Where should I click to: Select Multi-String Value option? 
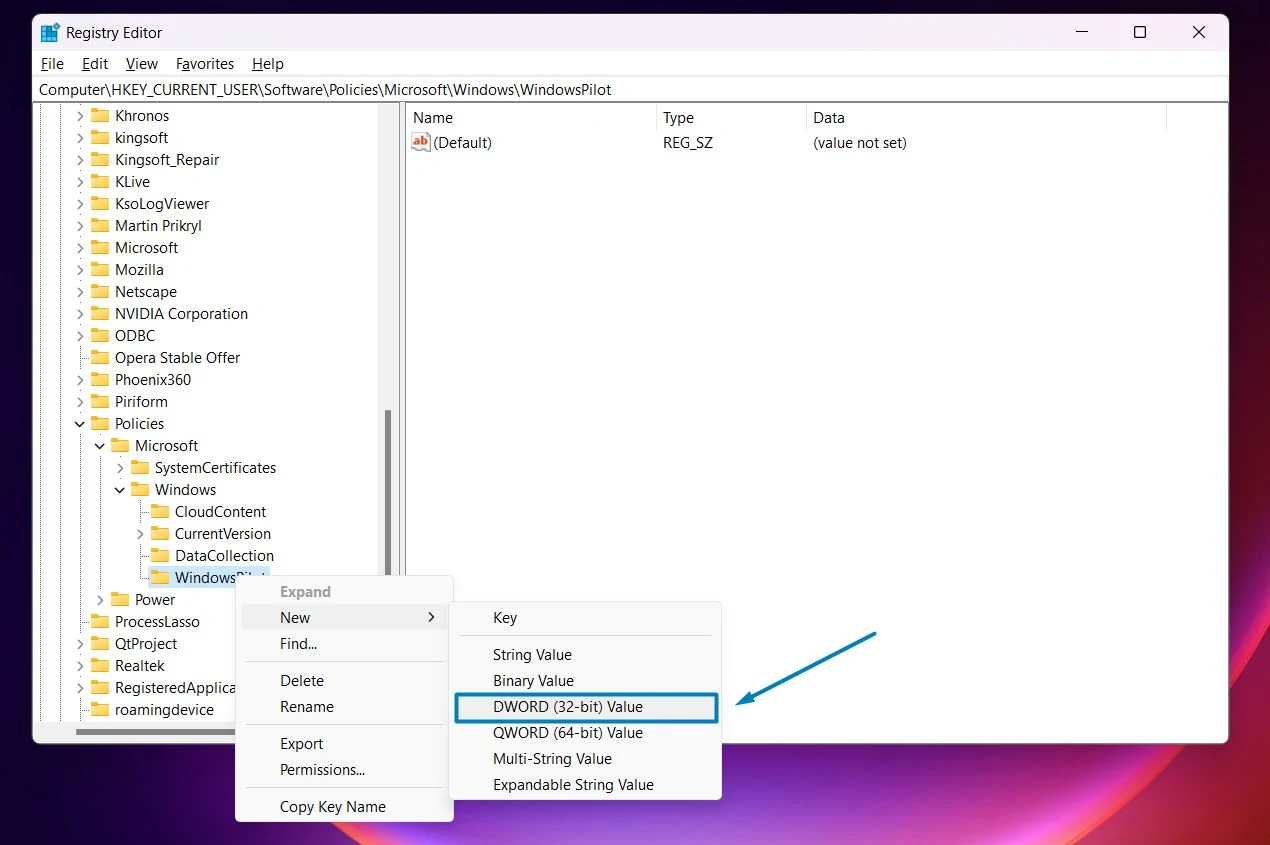point(585,759)
